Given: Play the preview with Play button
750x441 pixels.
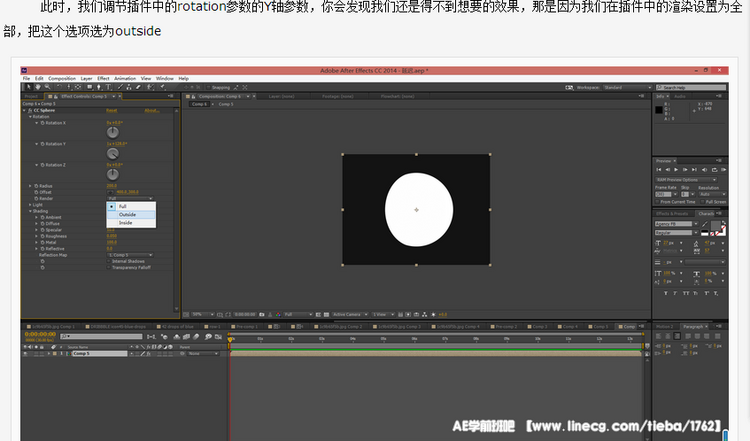Looking at the screenshot, I should tap(676, 170).
